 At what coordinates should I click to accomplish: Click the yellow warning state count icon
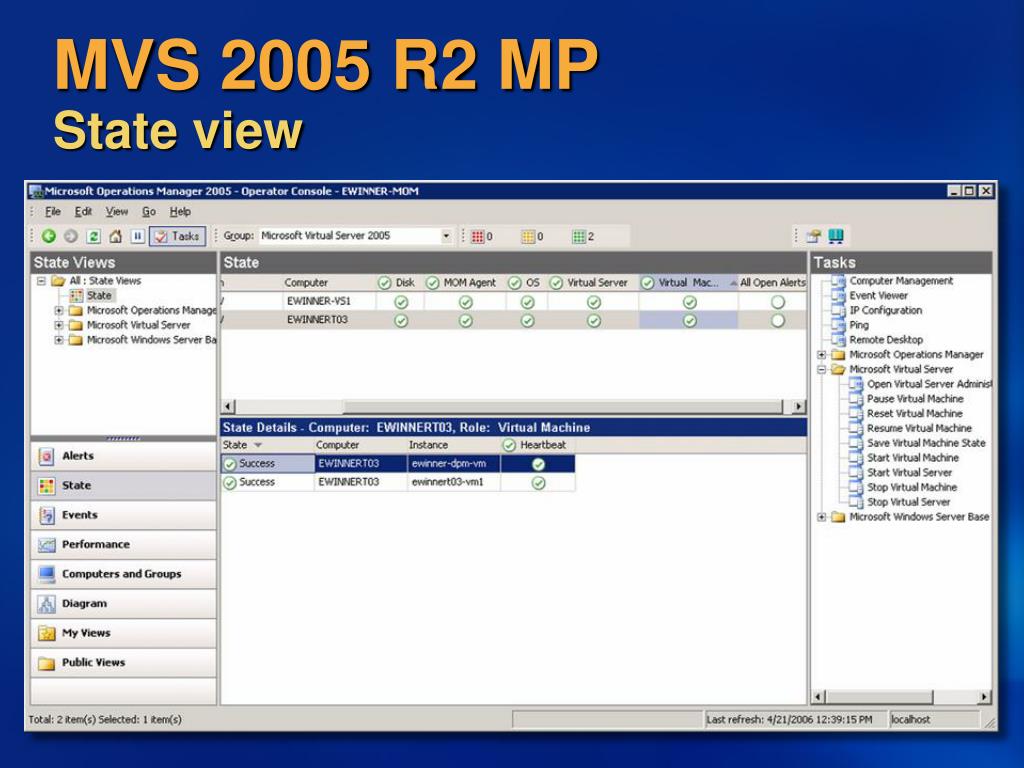pos(528,236)
